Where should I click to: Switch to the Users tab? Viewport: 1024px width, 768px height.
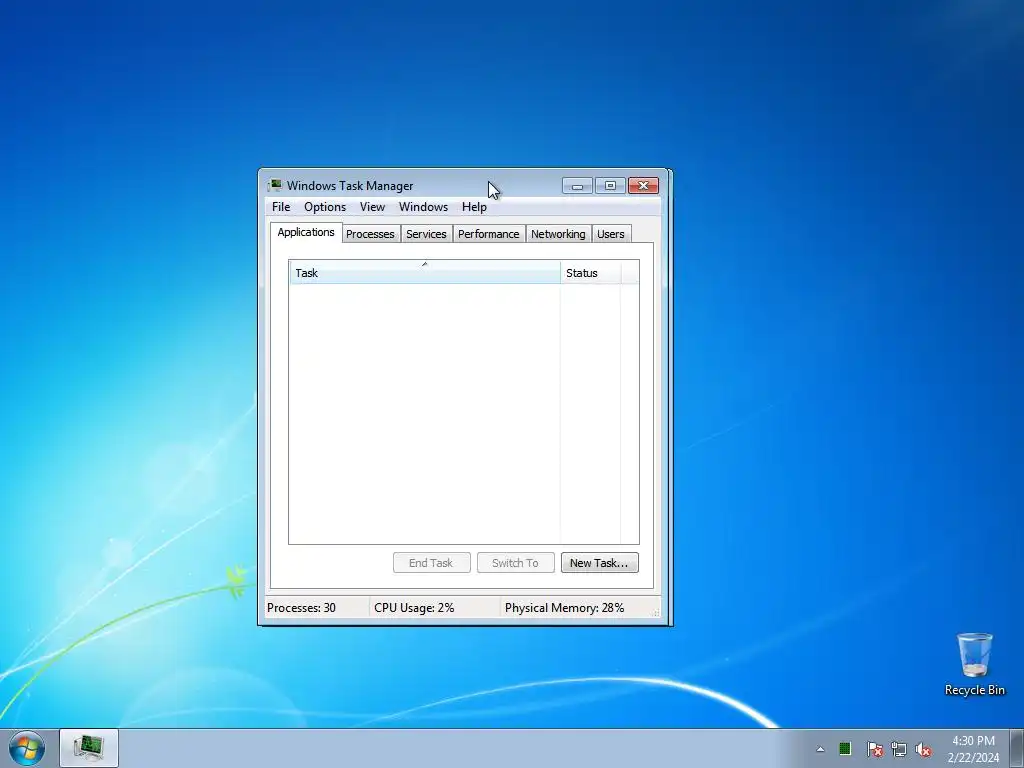(611, 234)
